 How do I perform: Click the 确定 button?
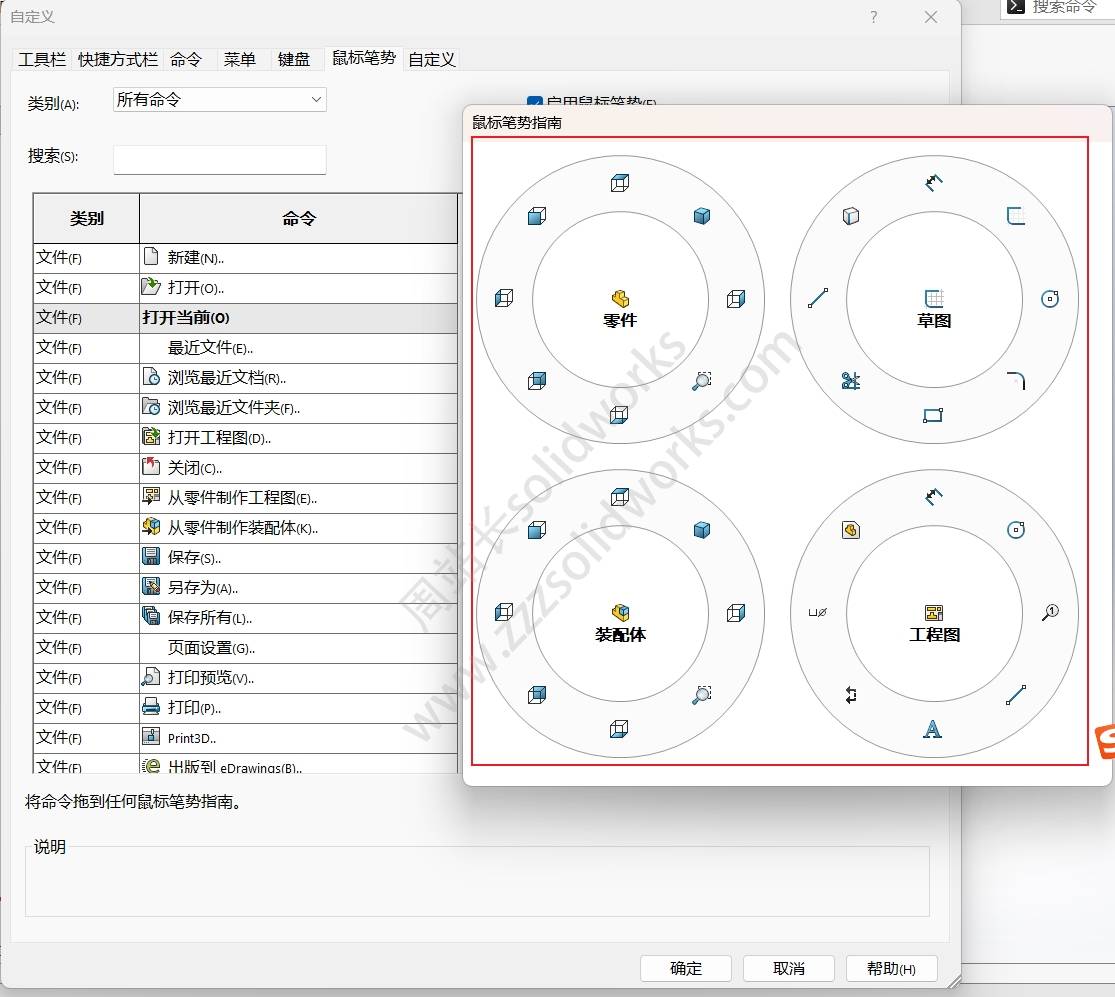[x=686, y=969]
